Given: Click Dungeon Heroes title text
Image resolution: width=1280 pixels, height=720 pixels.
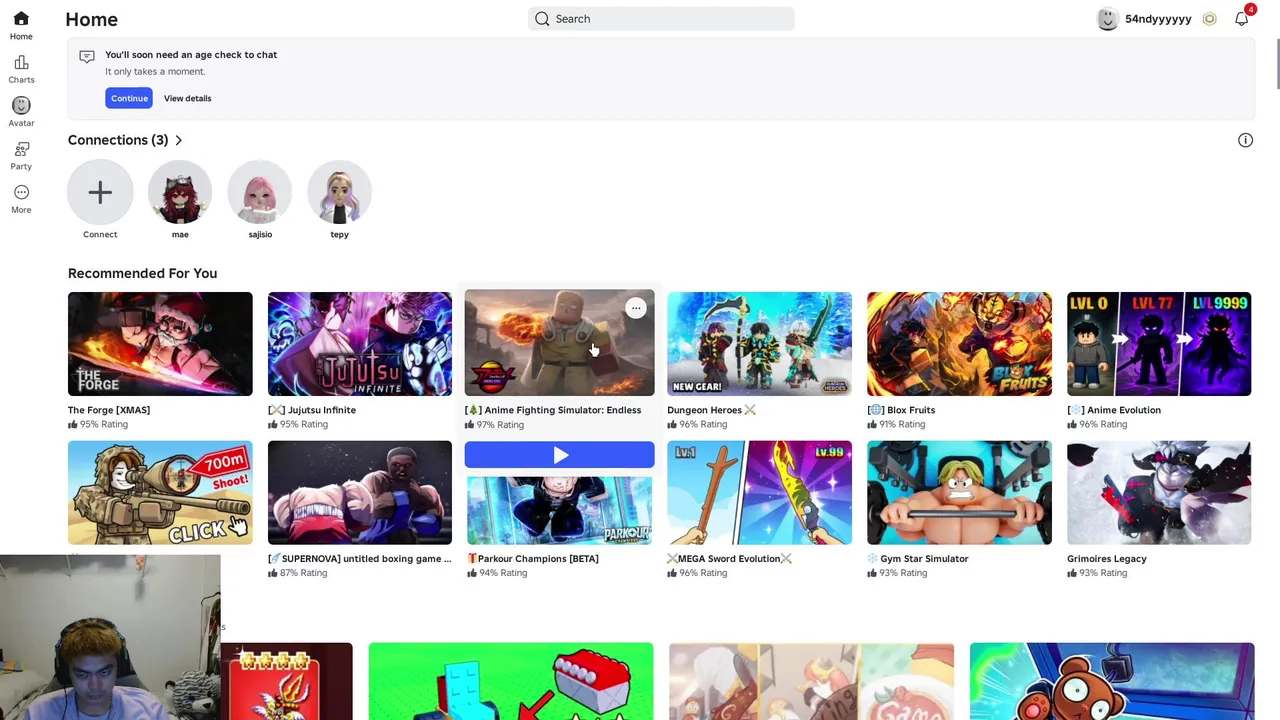Looking at the screenshot, I should tap(711, 410).
